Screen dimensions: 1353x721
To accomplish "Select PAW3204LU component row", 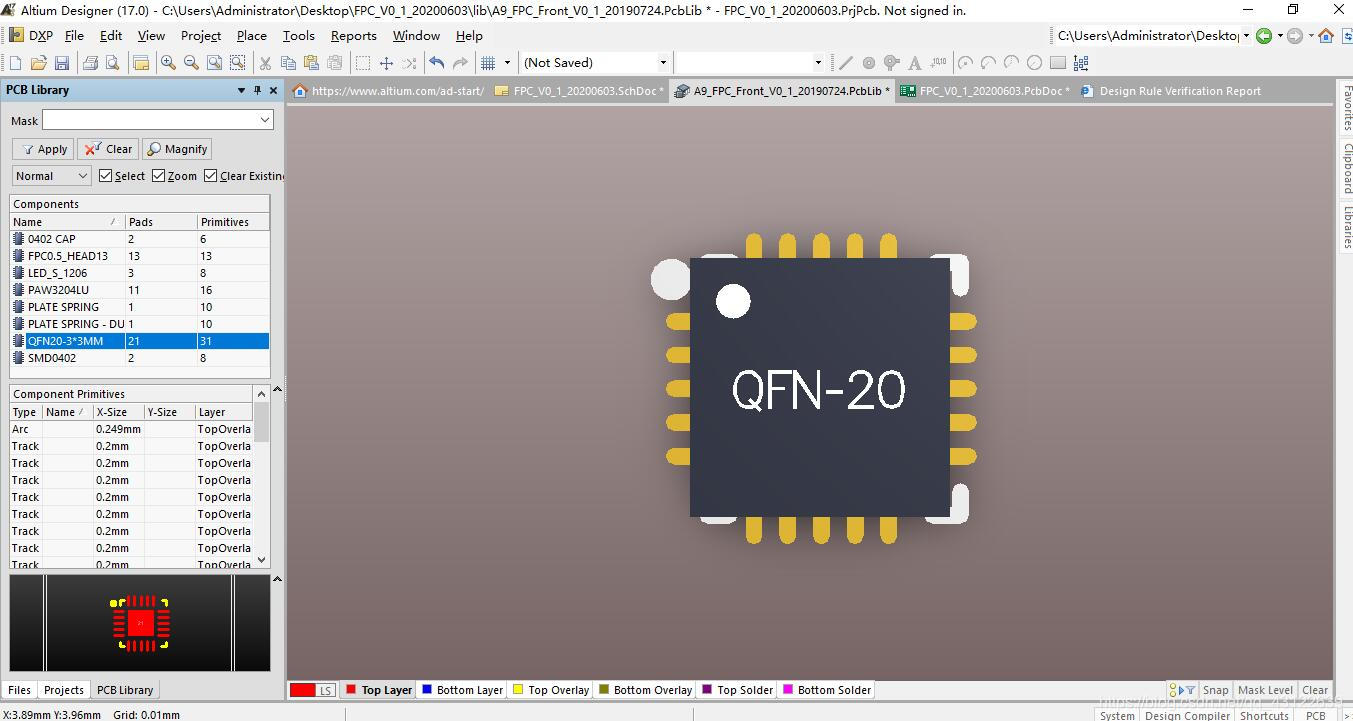I will [140, 290].
